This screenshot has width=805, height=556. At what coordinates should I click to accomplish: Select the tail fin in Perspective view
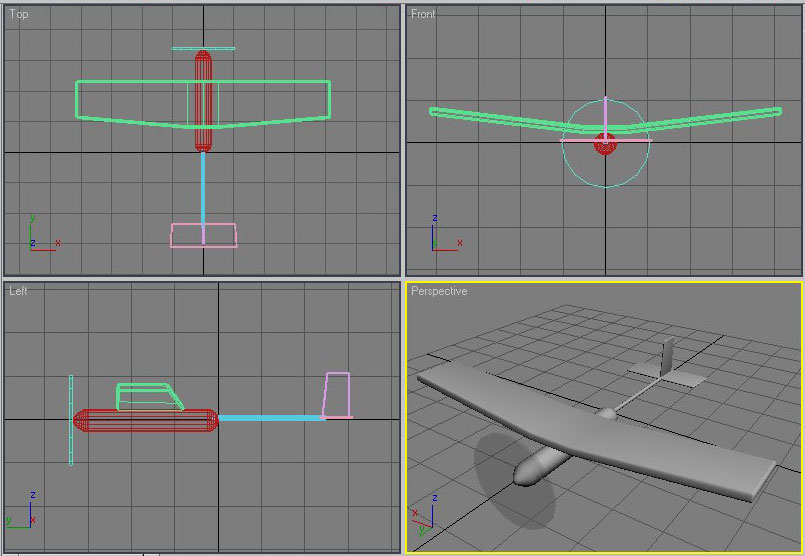point(667,355)
